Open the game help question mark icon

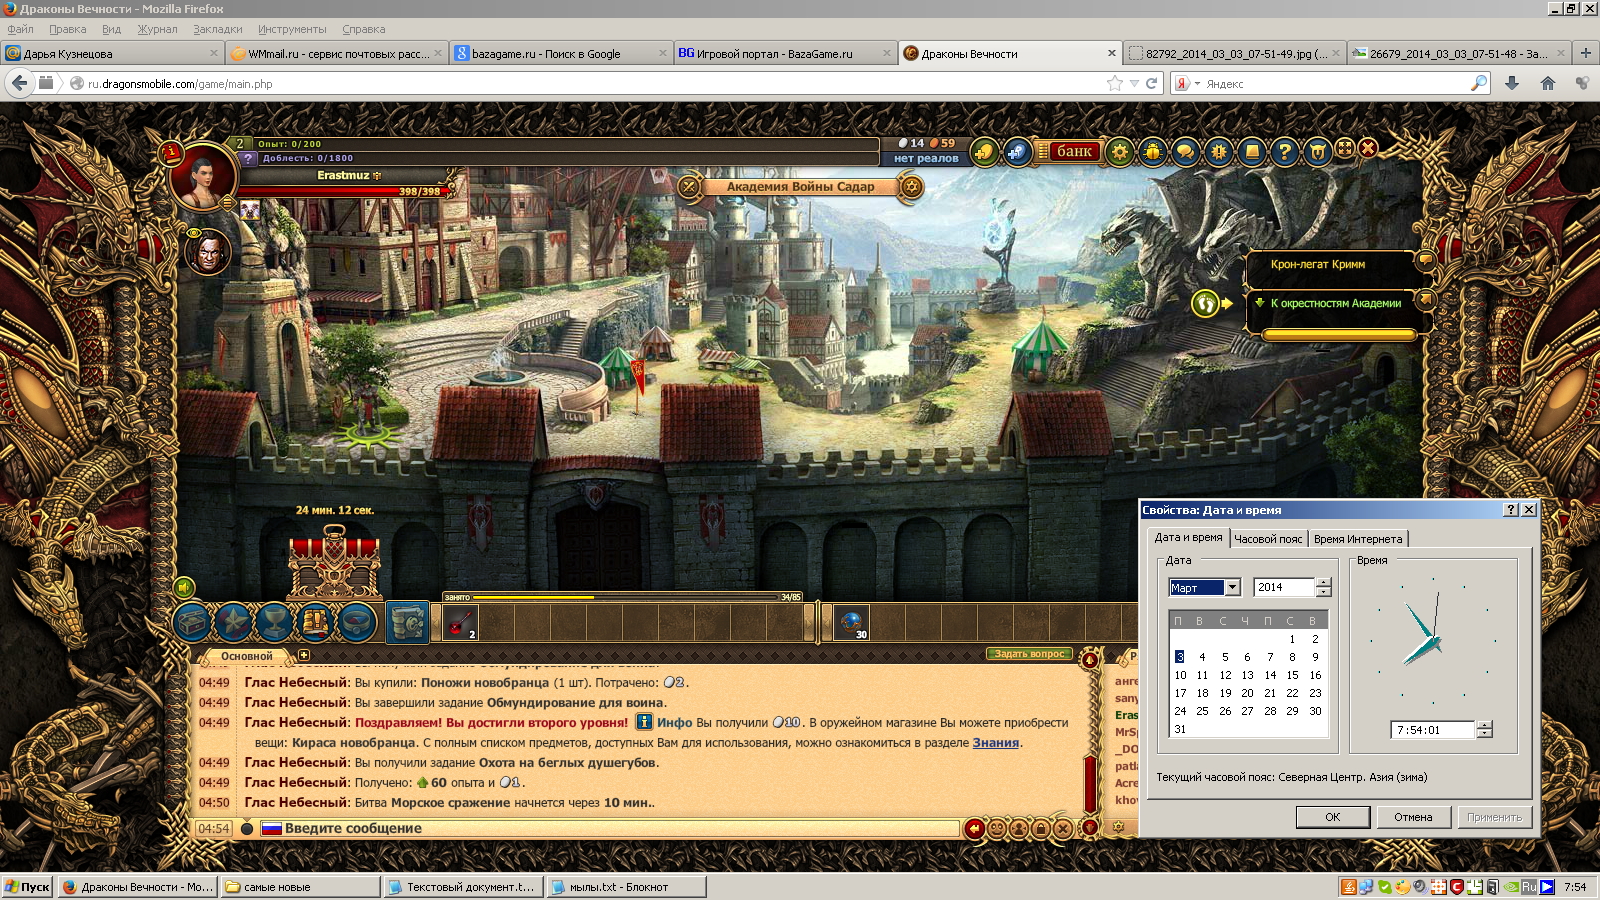coord(1285,152)
